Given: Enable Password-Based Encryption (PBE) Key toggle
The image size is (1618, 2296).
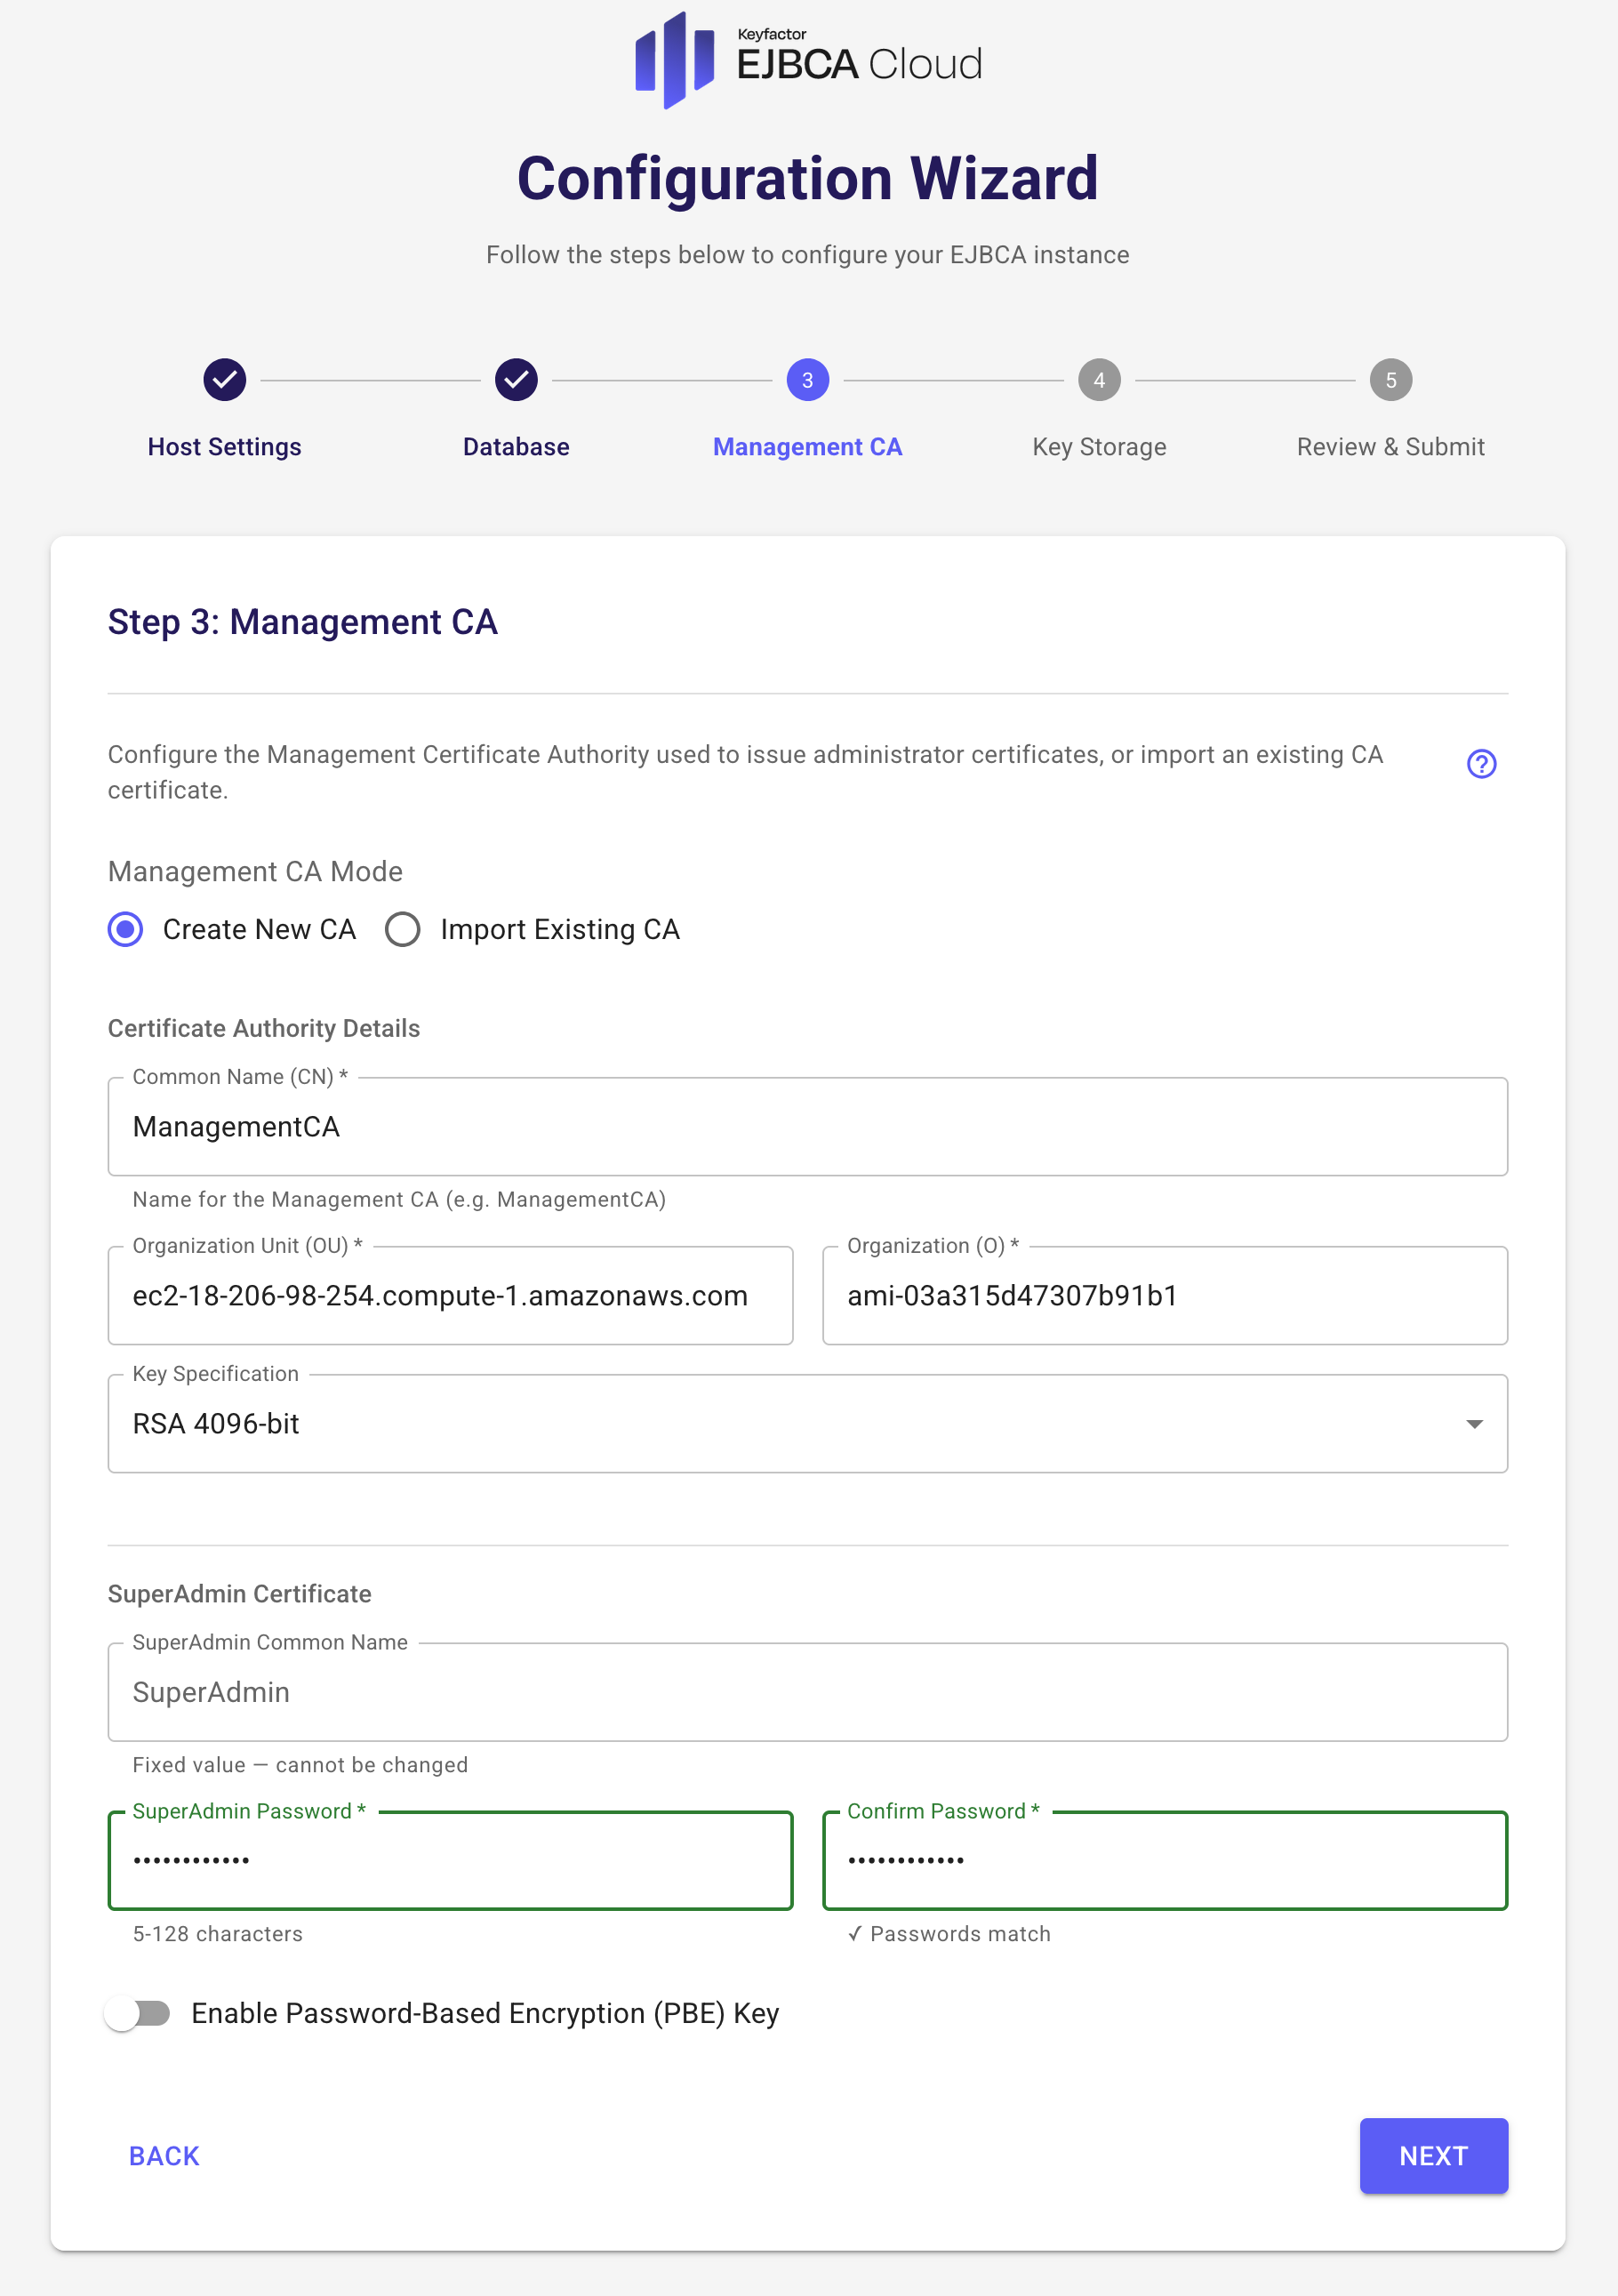Looking at the screenshot, I should point(138,2013).
